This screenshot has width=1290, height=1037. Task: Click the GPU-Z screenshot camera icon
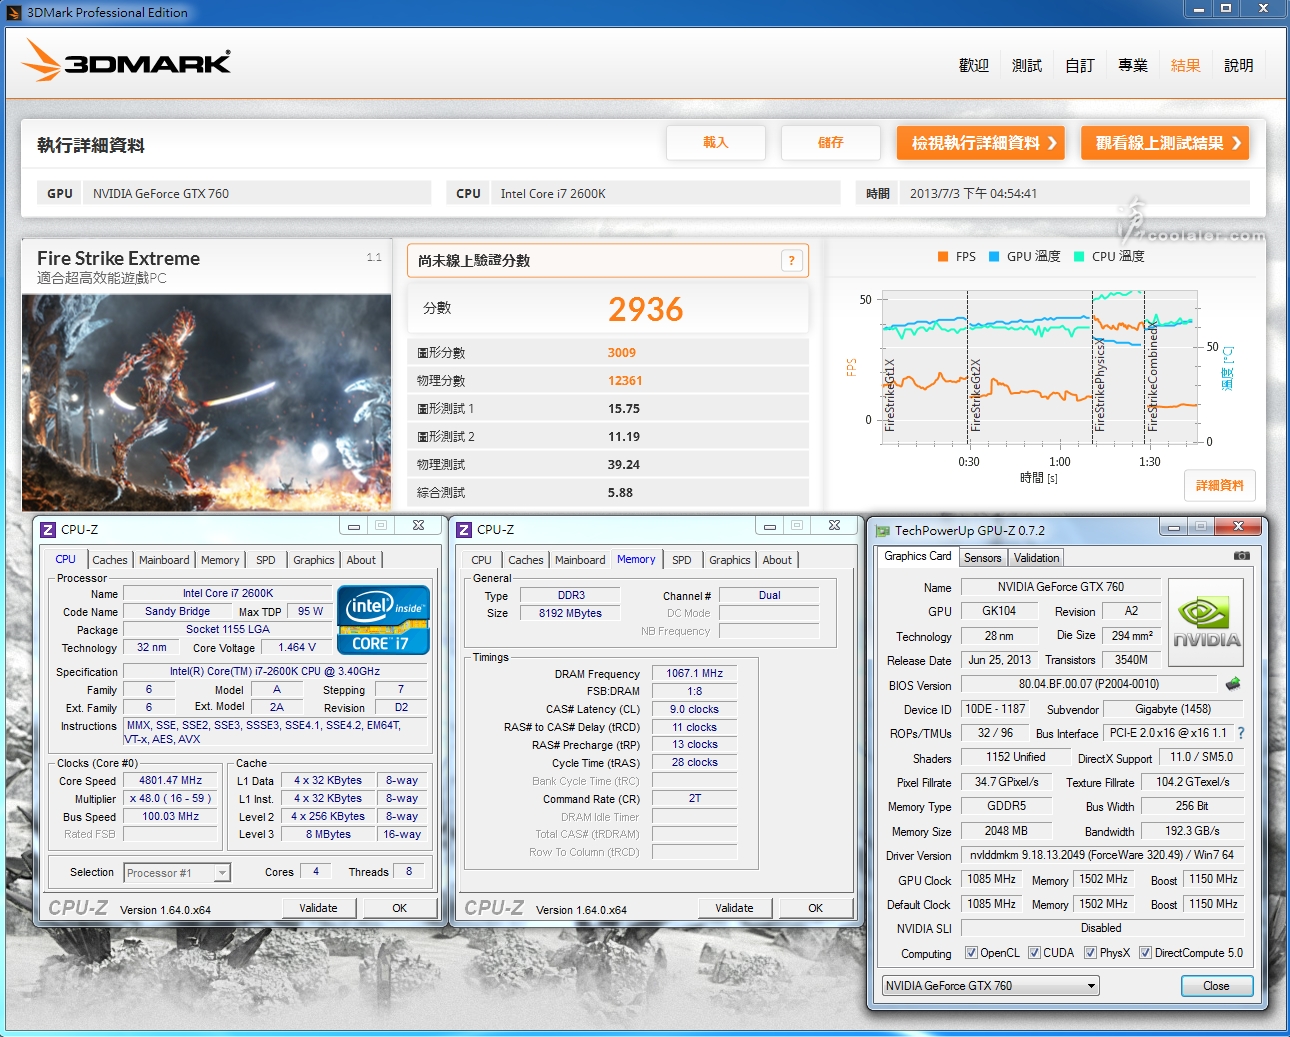point(1241,556)
